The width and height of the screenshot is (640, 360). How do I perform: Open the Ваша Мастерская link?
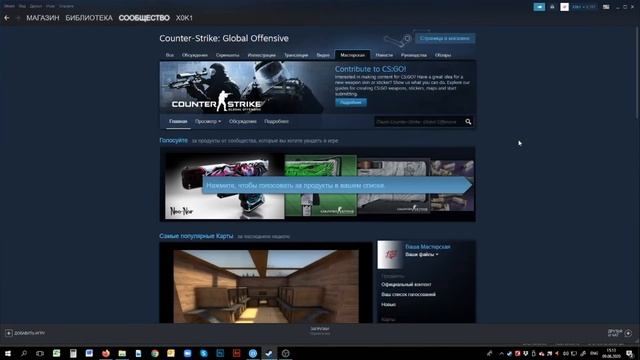click(x=428, y=247)
